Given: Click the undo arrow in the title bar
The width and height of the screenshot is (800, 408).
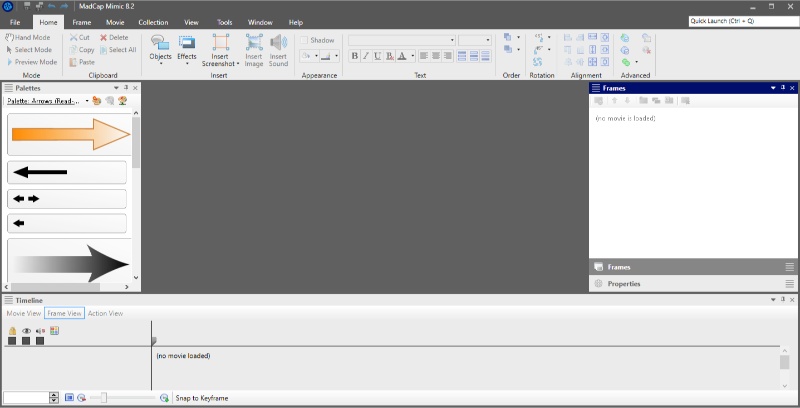Looking at the screenshot, I should (x=52, y=7).
